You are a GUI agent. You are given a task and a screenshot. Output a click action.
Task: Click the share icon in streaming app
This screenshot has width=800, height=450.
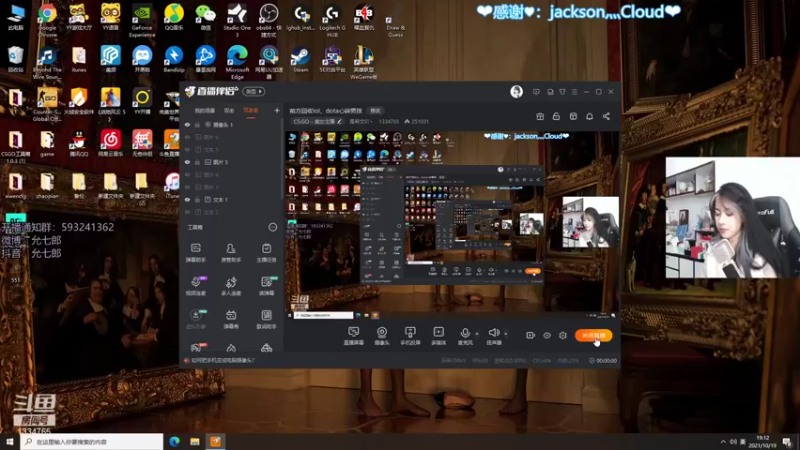[x=606, y=116]
